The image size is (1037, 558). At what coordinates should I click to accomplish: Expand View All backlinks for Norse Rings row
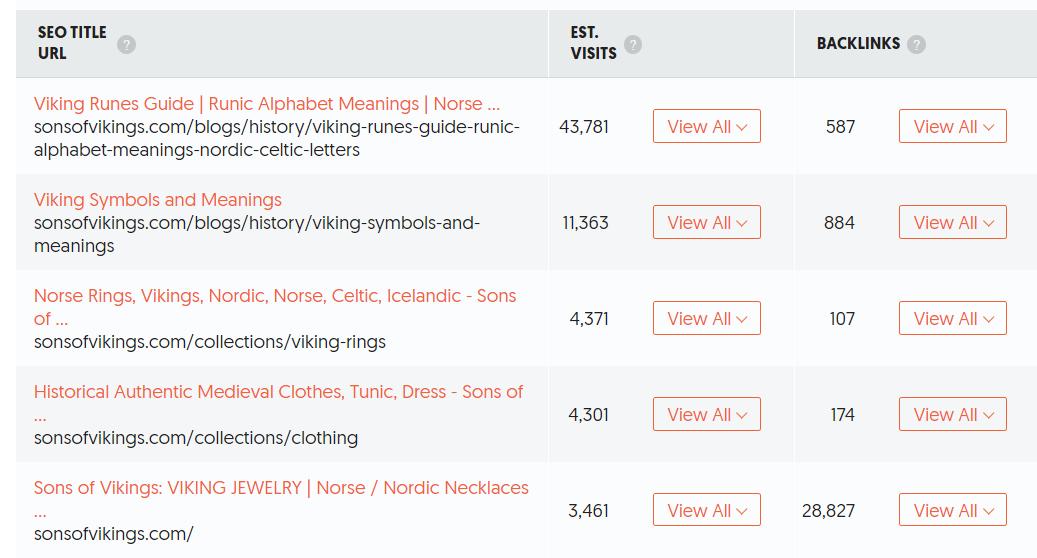tap(952, 319)
